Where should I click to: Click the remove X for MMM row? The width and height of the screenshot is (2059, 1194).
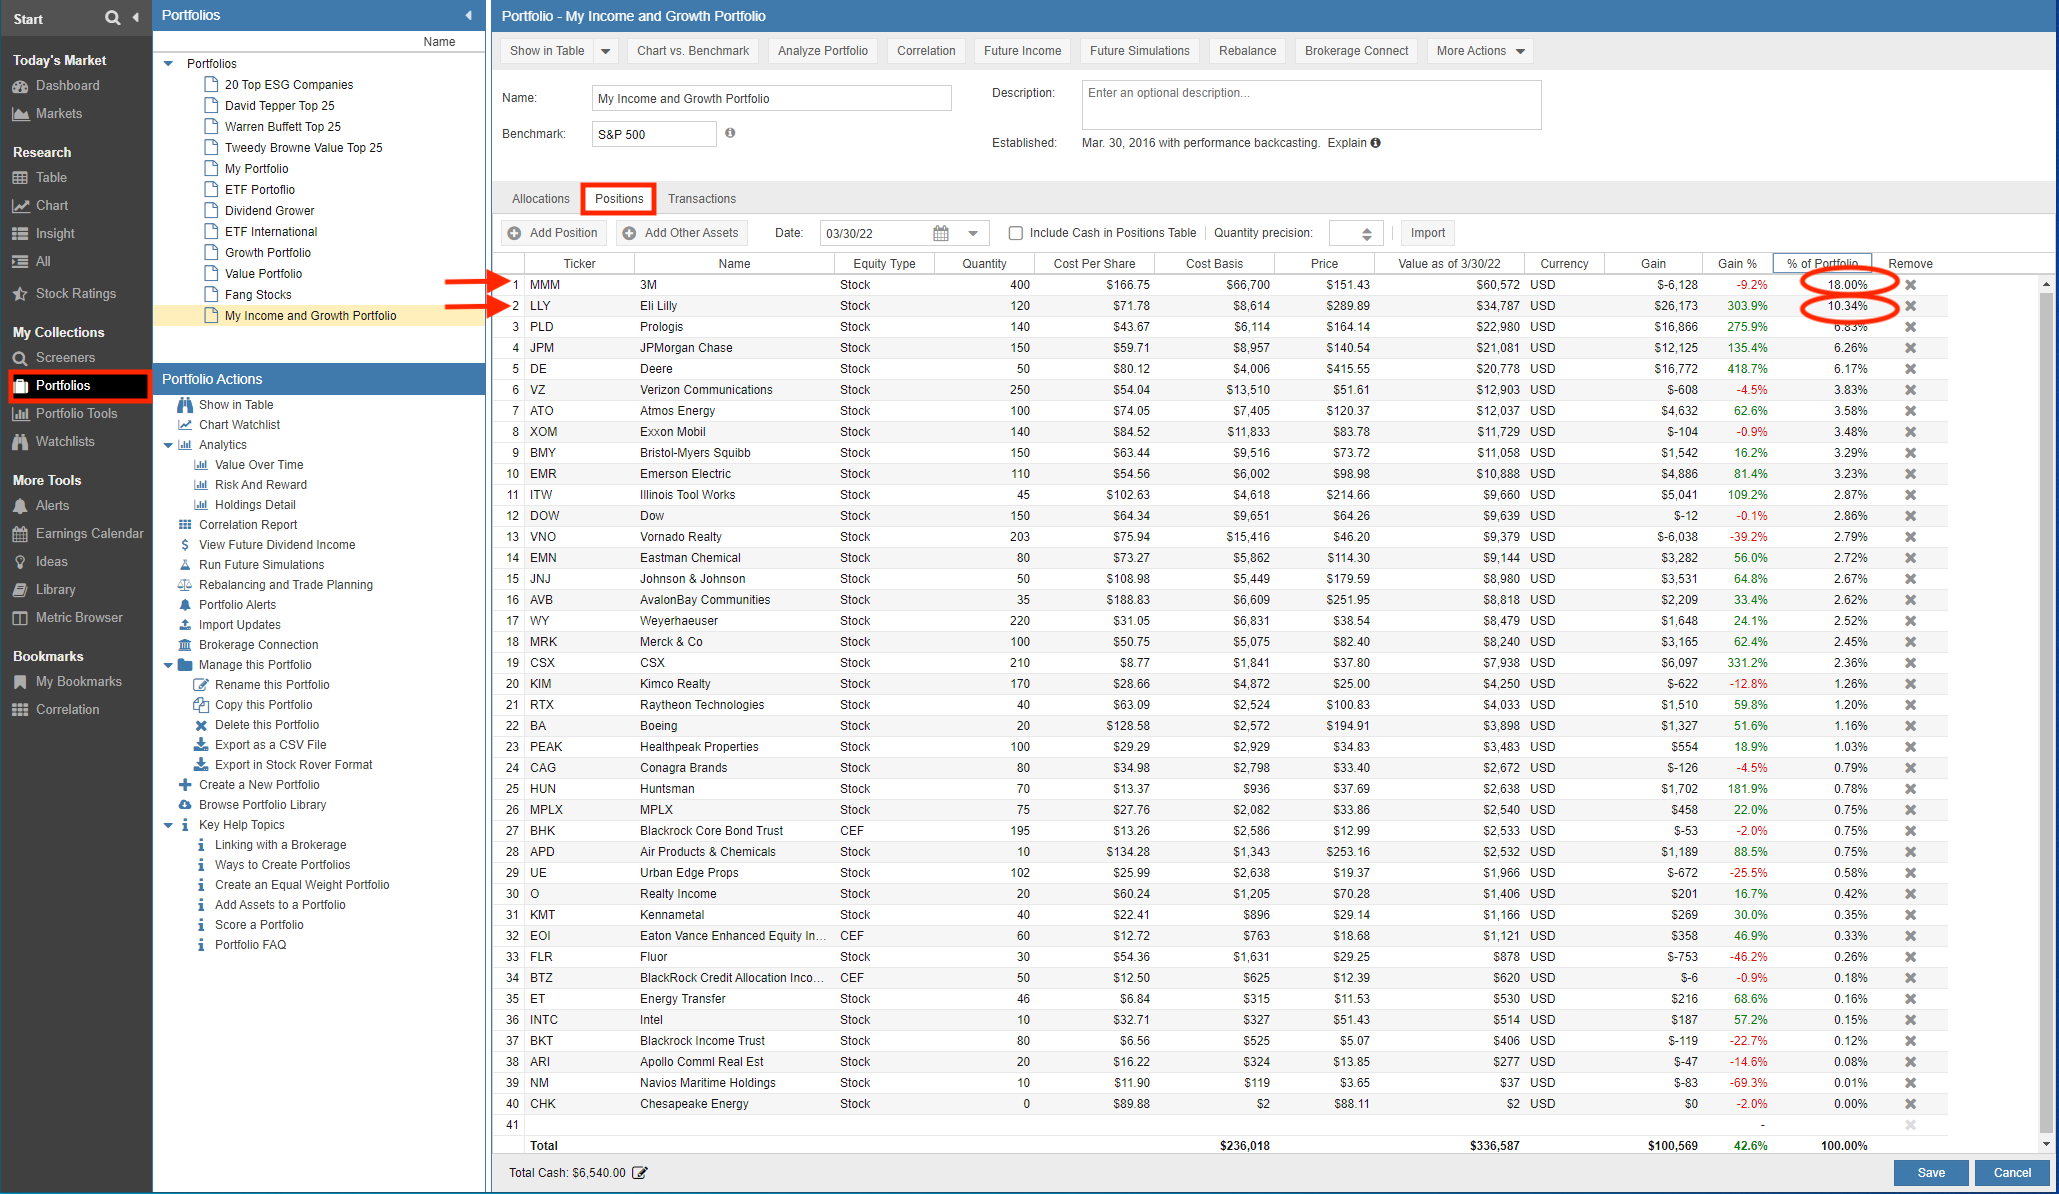point(1910,285)
